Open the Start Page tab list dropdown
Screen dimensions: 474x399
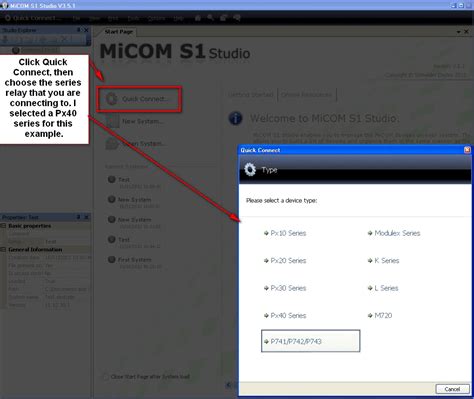[459, 32]
